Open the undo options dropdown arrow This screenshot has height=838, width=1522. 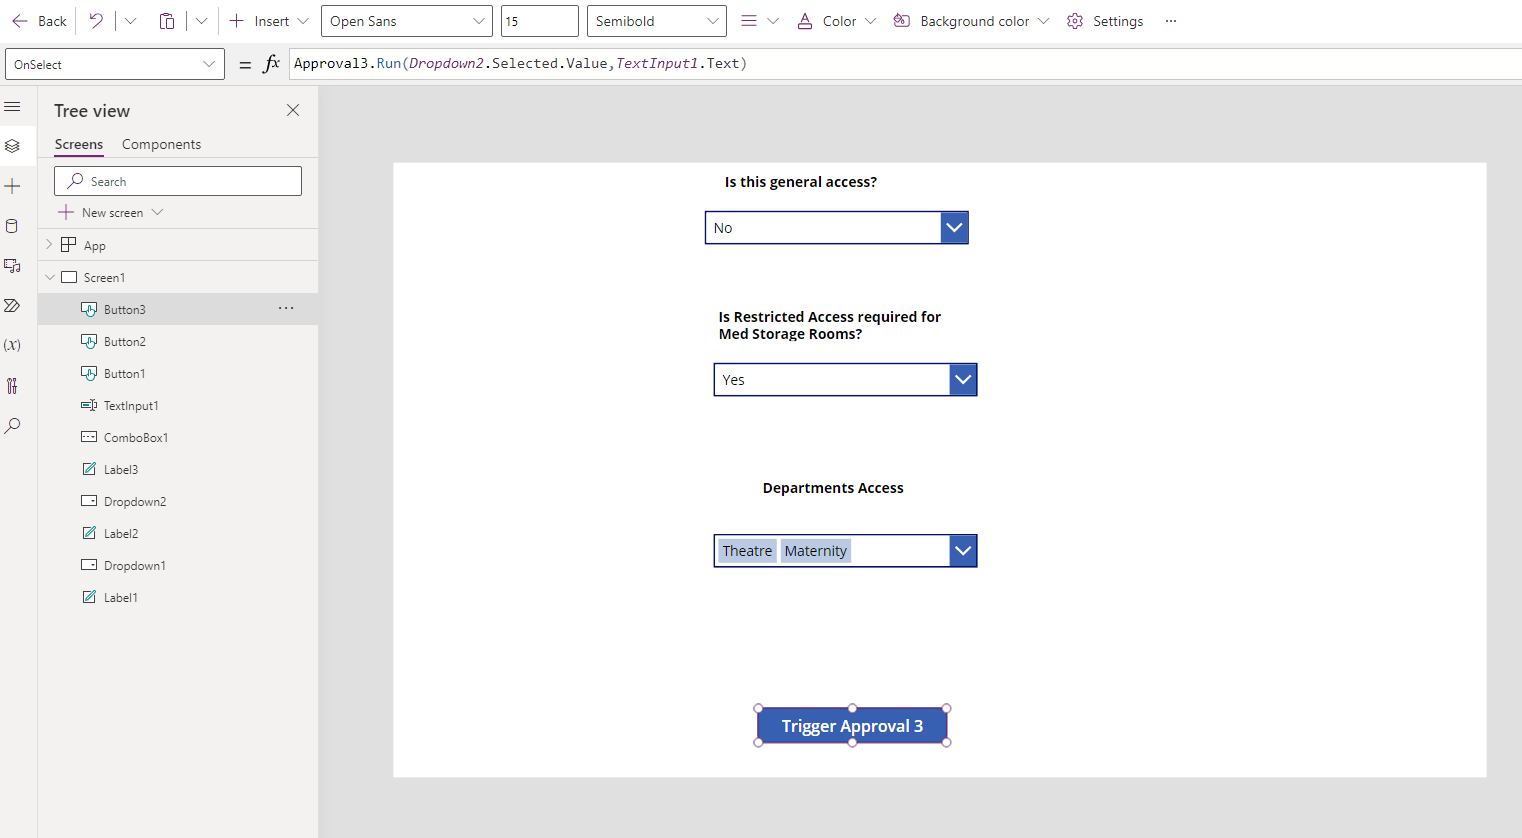(130, 21)
